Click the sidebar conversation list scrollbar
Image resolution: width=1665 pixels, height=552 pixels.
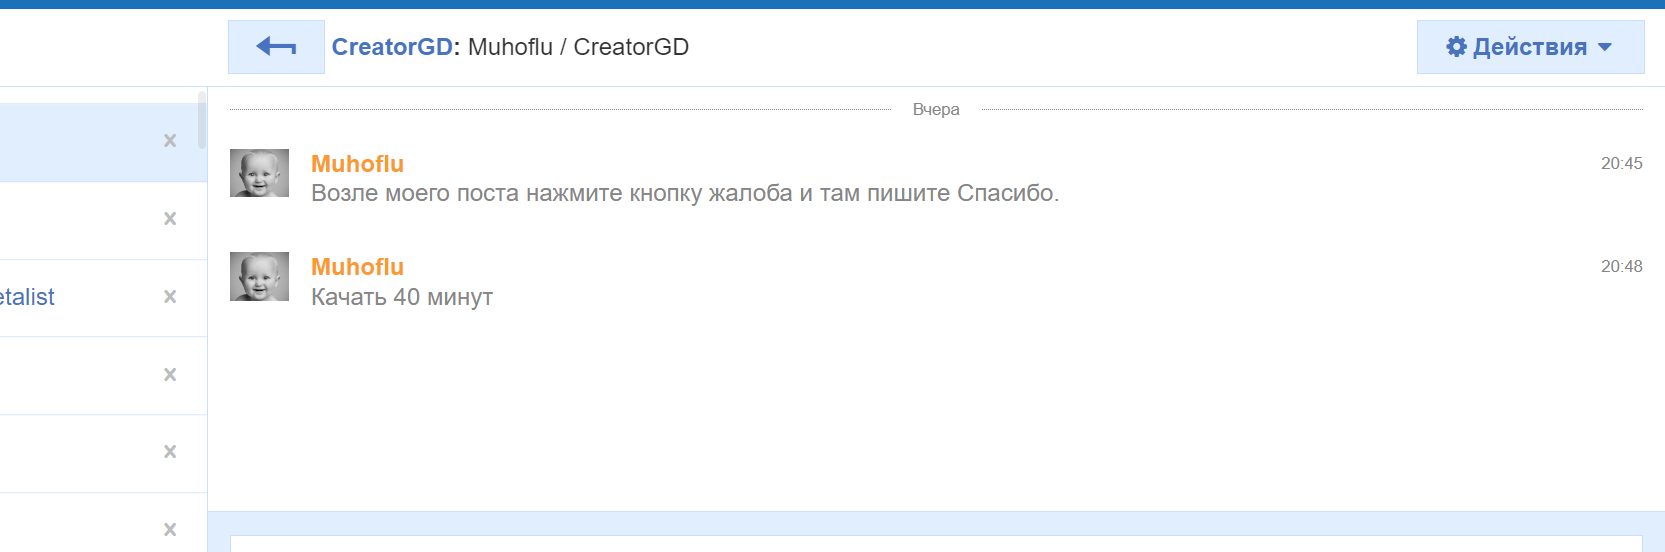coord(202,120)
